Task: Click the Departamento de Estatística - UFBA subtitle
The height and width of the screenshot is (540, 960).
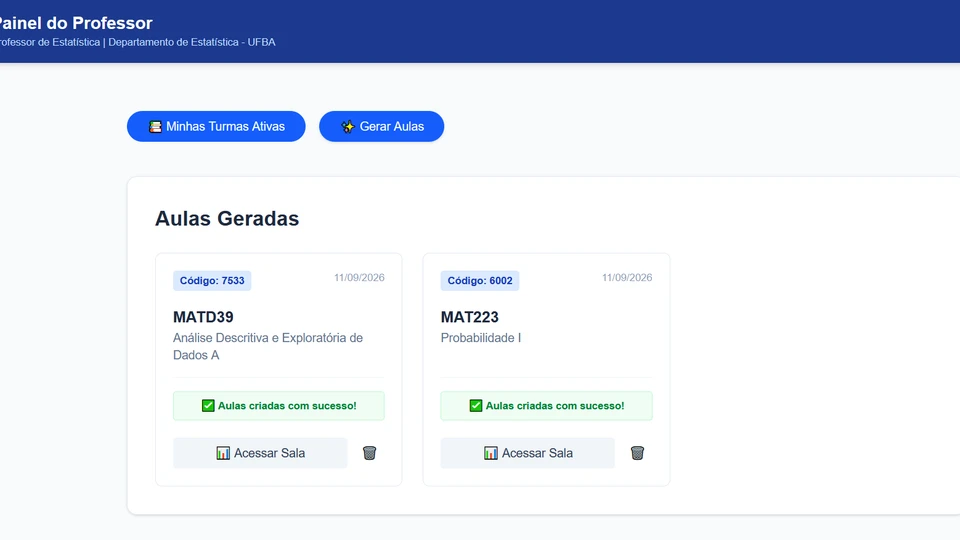Action: click(x=192, y=42)
